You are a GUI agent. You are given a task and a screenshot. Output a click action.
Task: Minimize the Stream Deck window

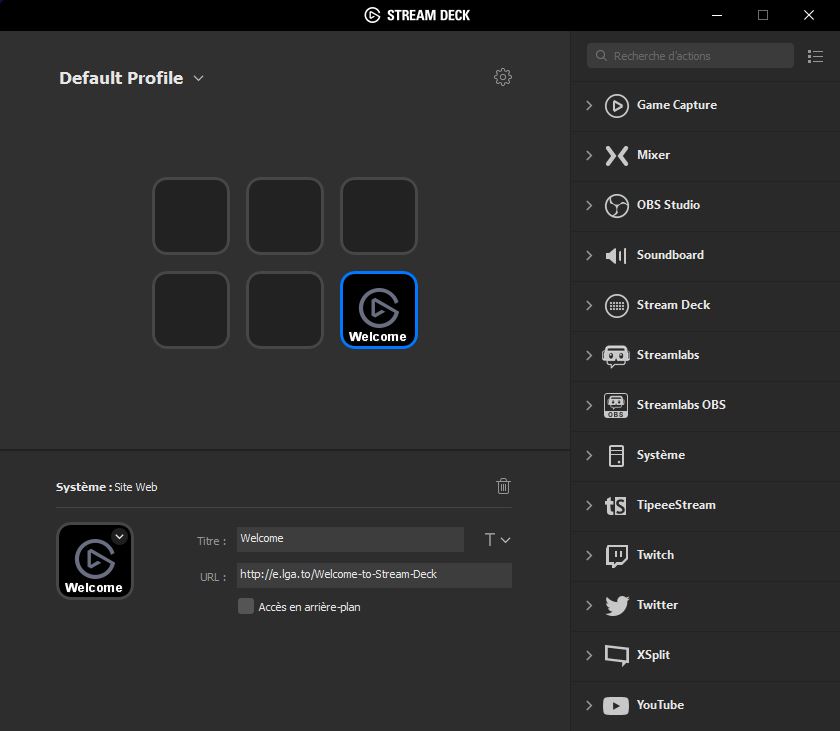717,15
